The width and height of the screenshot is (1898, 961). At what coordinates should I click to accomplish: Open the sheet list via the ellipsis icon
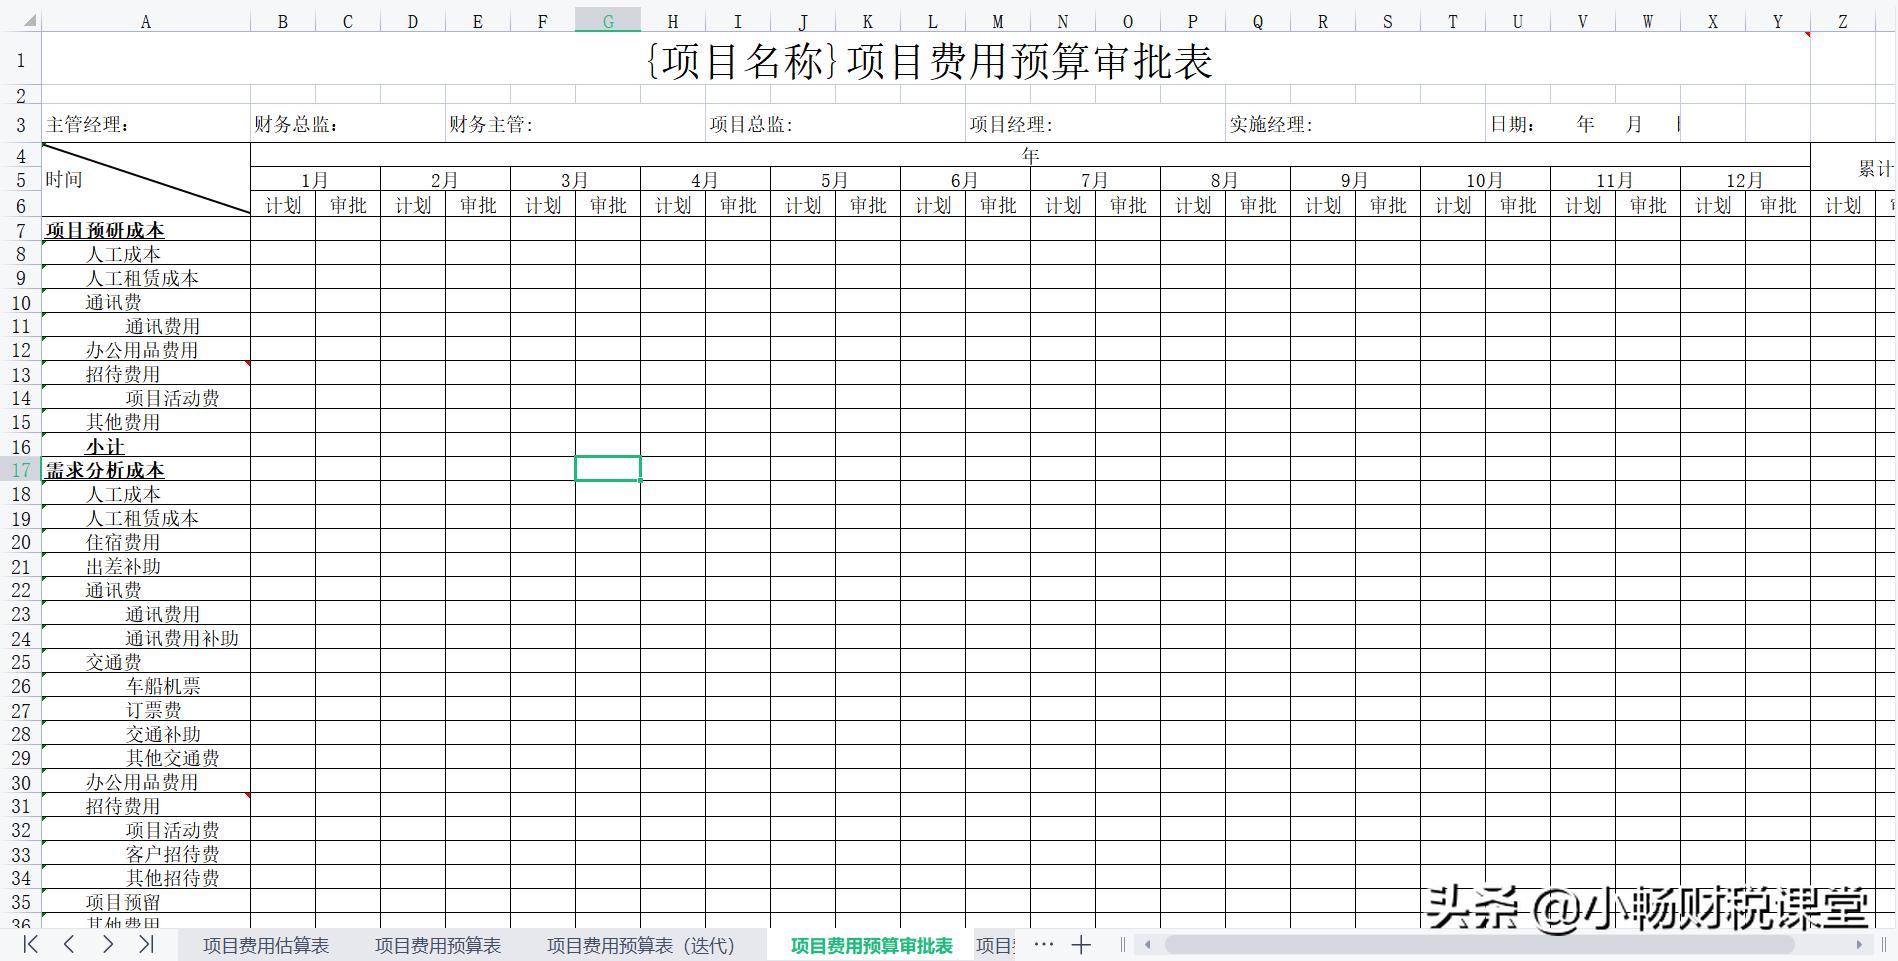coord(1044,945)
